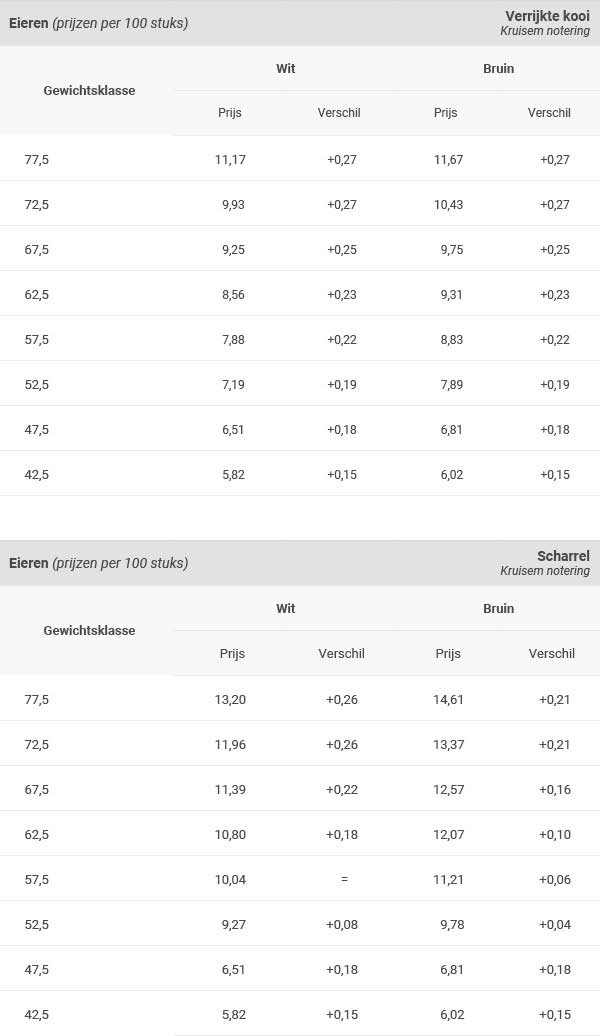Click Gewichtsklasse header of Verrijkte kooi table
This screenshot has height=1036, width=600.
(x=89, y=91)
